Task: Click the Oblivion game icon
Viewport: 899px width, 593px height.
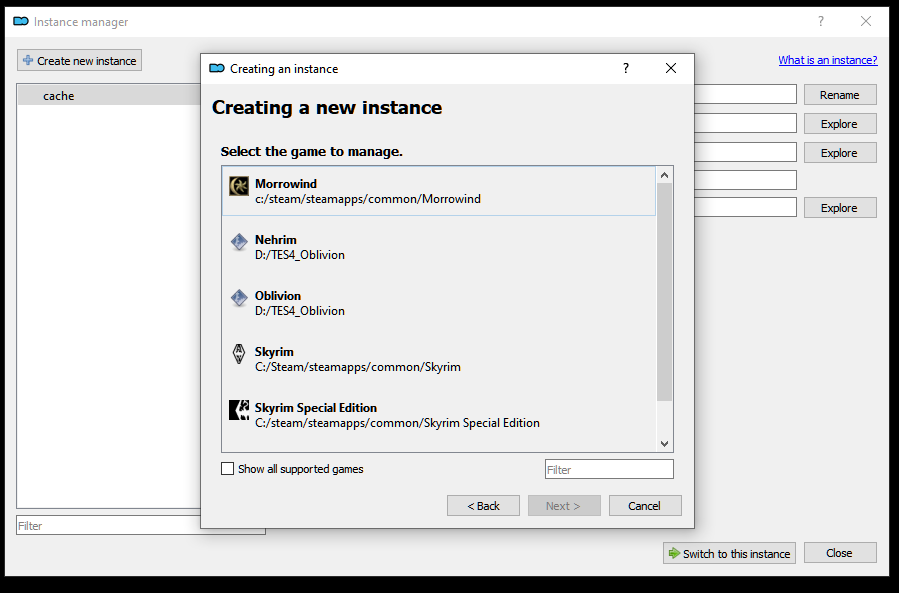Action: pyautogui.click(x=239, y=298)
